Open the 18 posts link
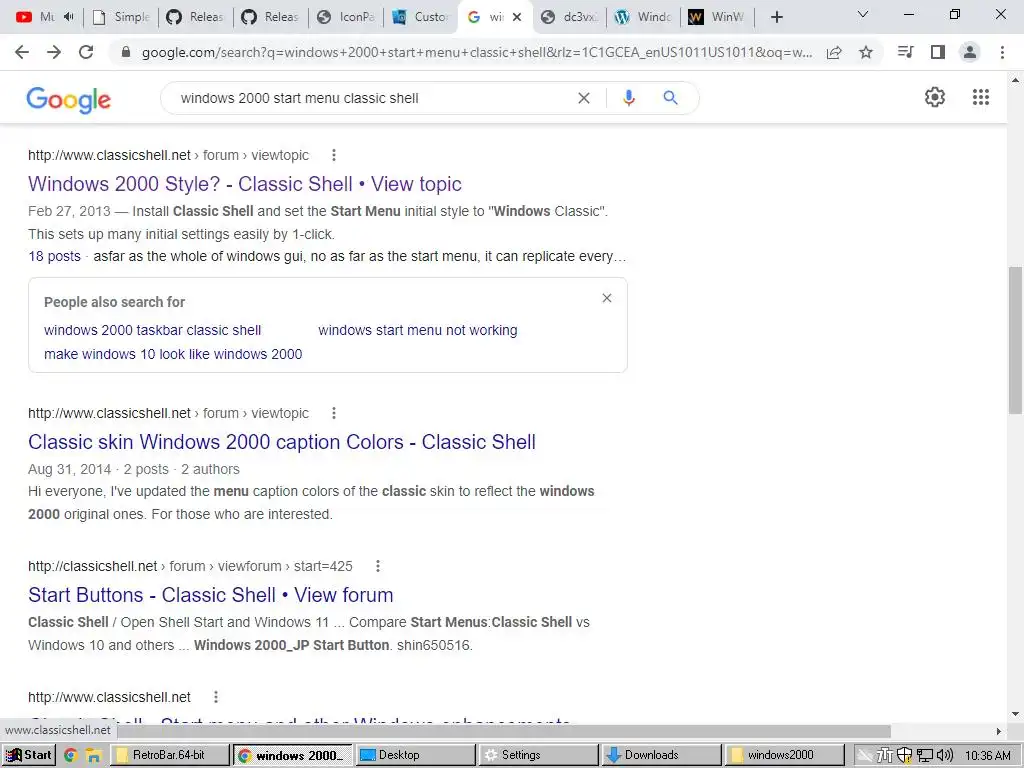This screenshot has width=1024, height=768. pos(54,257)
